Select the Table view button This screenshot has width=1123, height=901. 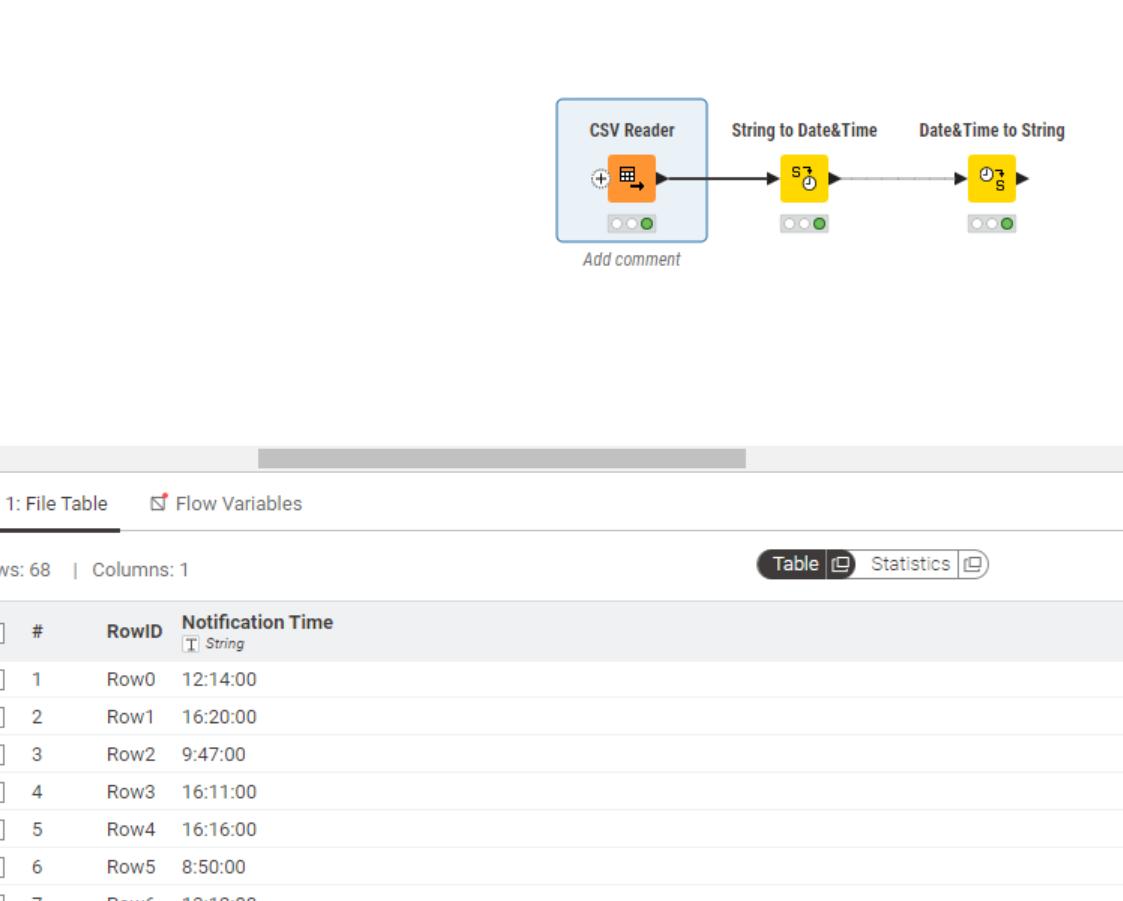[795, 564]
